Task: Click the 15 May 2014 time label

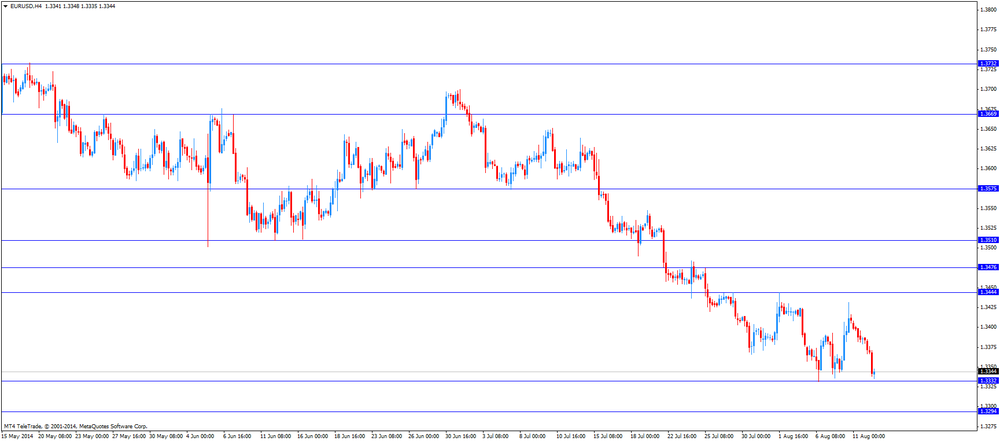Action: point(15,437)
